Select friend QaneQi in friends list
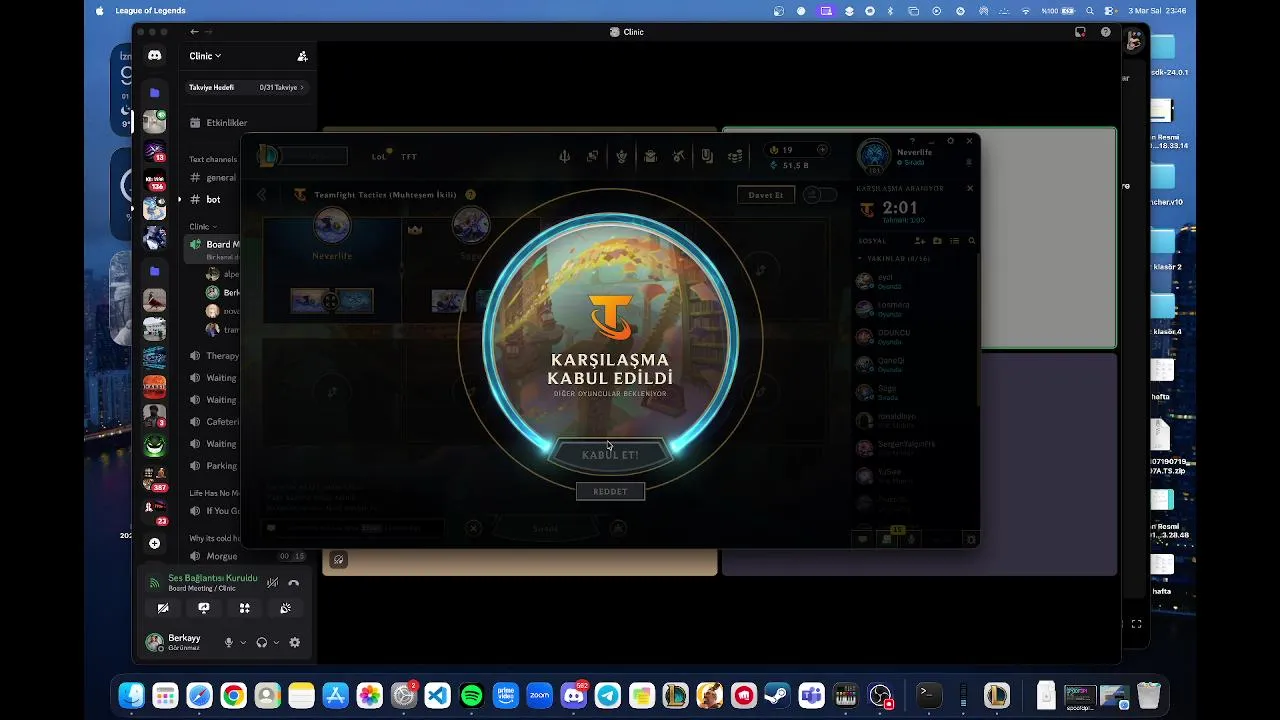The height and width of the screenshot is (720, 1280). [x=914, y=365]
